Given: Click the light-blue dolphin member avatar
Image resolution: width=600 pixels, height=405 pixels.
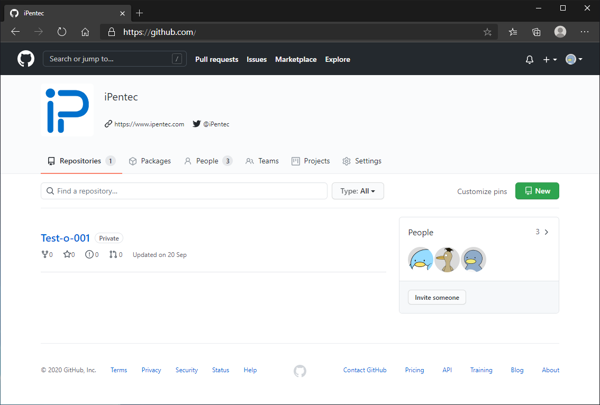Looking at the screenshot, I should click(421, 260).
